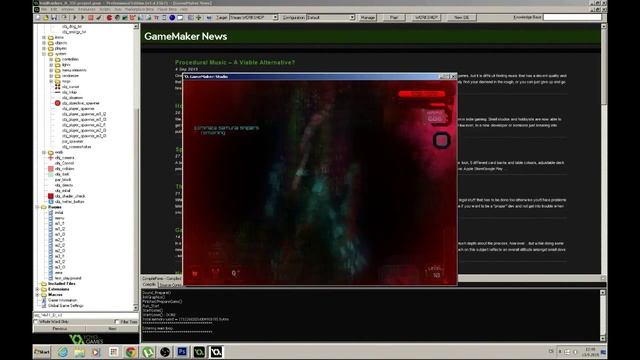This screenshot has height=360, width=640.
Task: Select obj_shader_check in the tree
Action: (70, 196)
